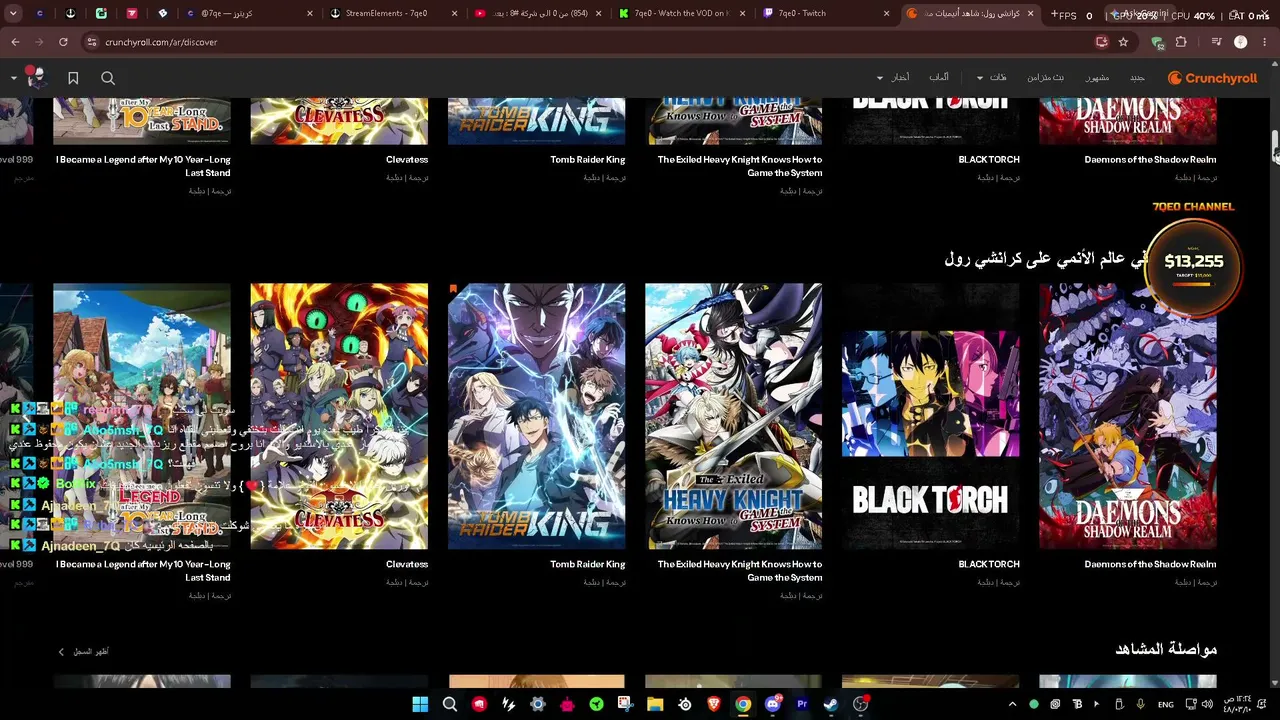This screenshot has height=720, width=1280.
Task: Open Google Chrome from the taskbar
Action: (743, 704)
